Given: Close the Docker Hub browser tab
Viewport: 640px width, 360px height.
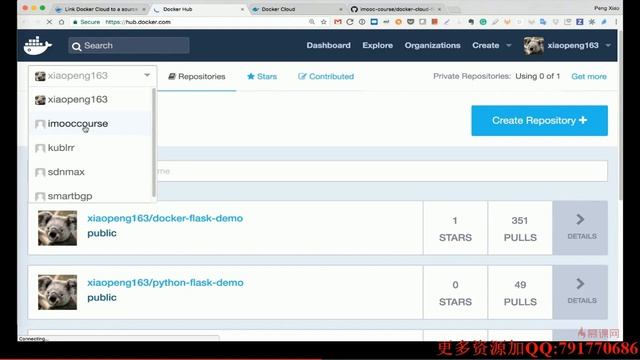Looking at the screenshot, I should (242, 9).
